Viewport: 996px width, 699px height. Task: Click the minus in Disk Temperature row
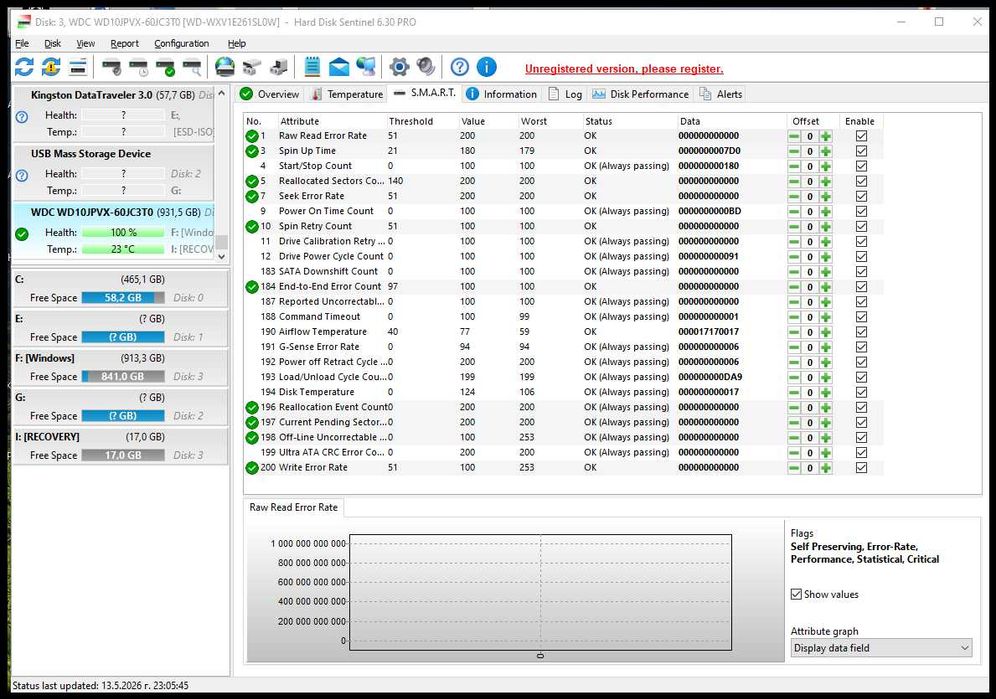794,393
